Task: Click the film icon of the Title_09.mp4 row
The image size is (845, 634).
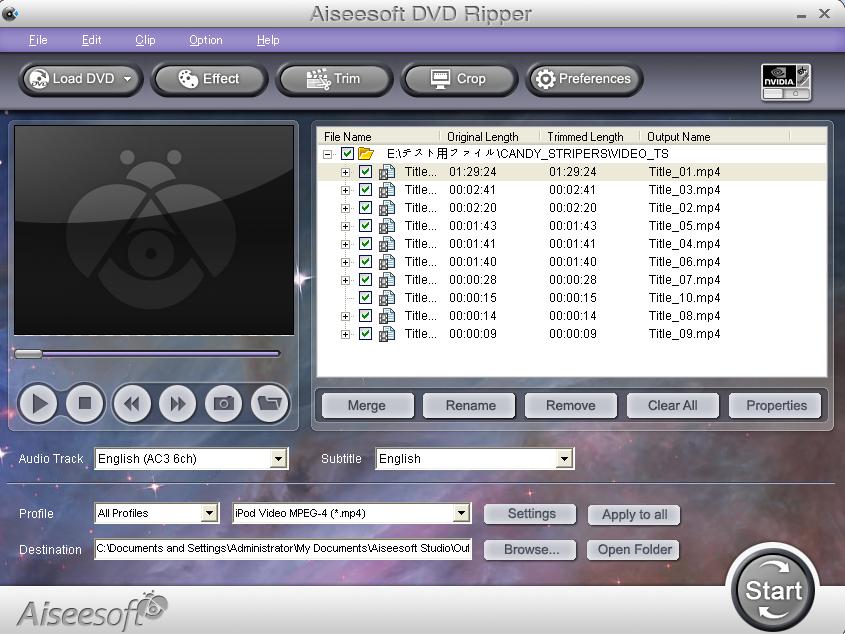Action: (x=387, y=334)
